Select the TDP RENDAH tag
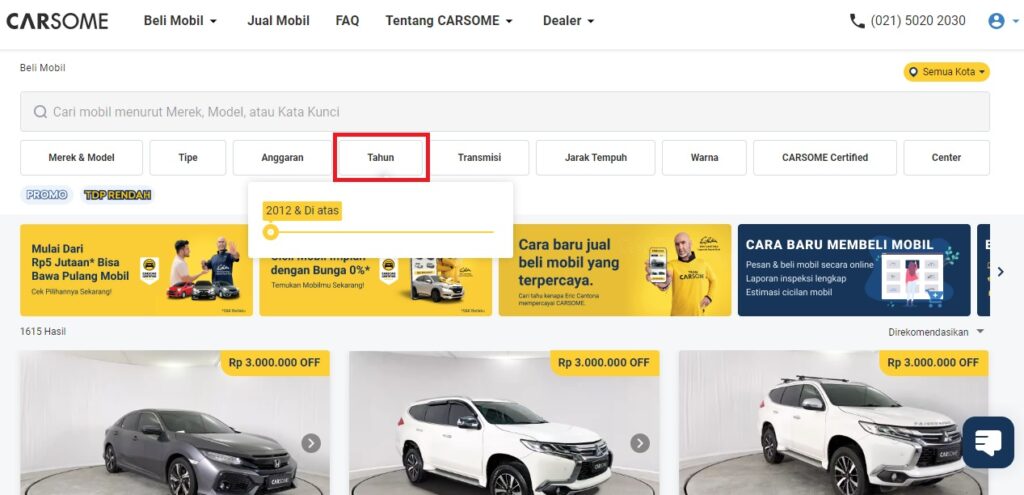 click(118, 195)
